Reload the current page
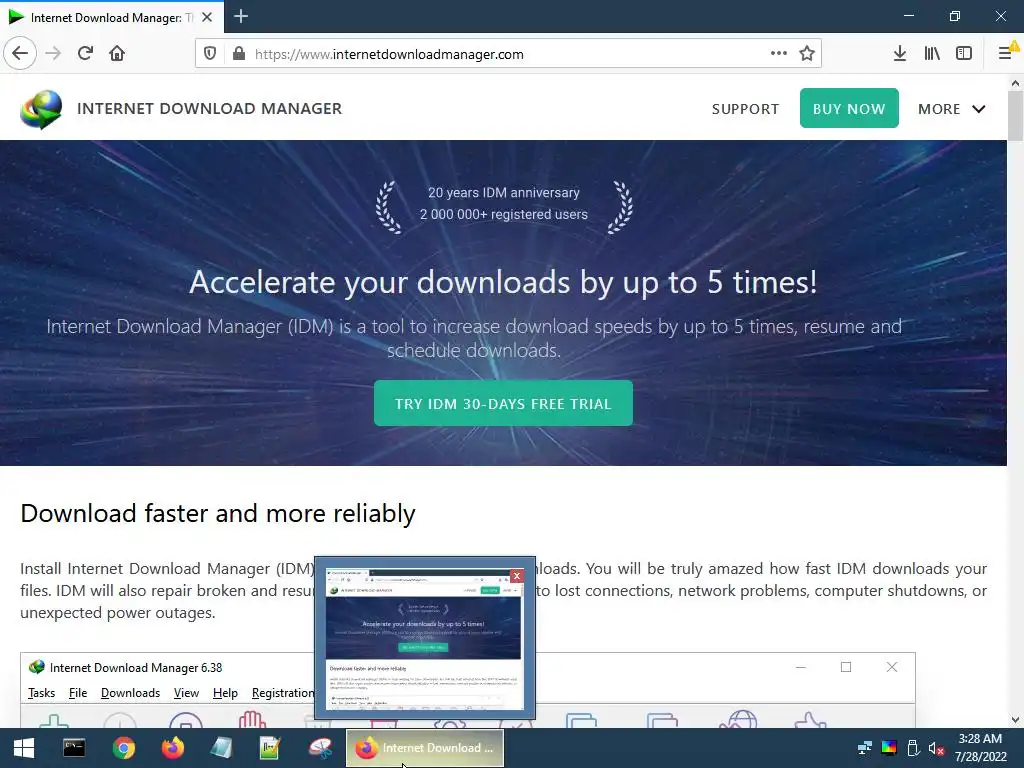The height and width of the screenshot is (768, 1024). pyautogui.click(x=85, y=53)
